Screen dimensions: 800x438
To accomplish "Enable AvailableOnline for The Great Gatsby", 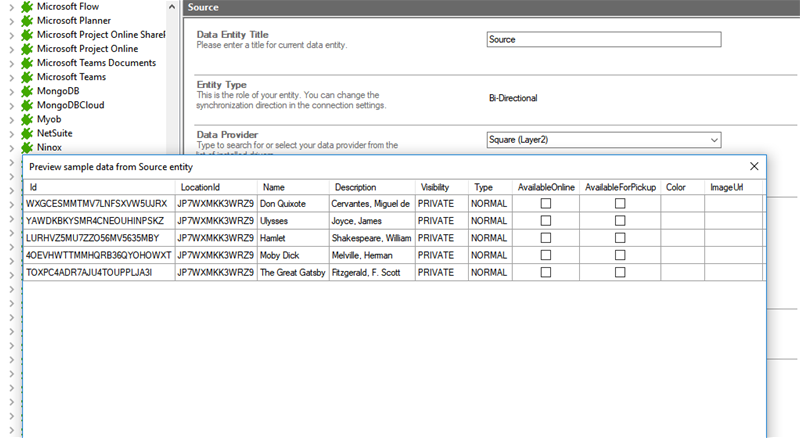I will coord(545,272).
